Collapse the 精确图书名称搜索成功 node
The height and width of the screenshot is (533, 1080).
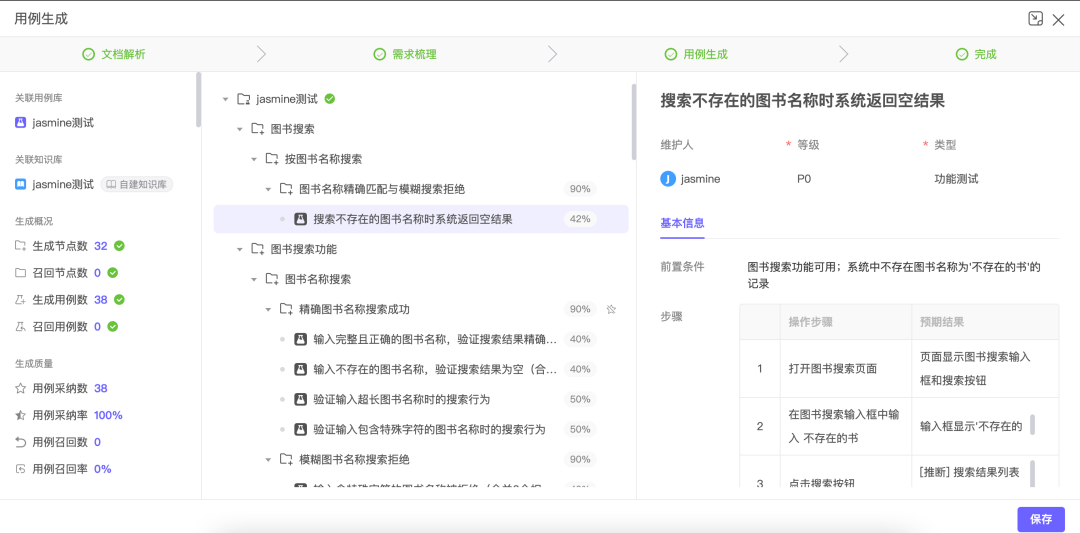coord(269,310)
